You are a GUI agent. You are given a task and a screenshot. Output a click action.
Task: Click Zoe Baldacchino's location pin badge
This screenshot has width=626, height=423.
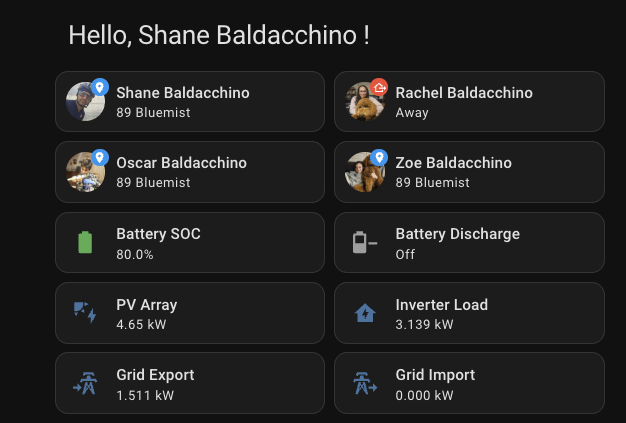pyautogui.click(x=379, y=158)
